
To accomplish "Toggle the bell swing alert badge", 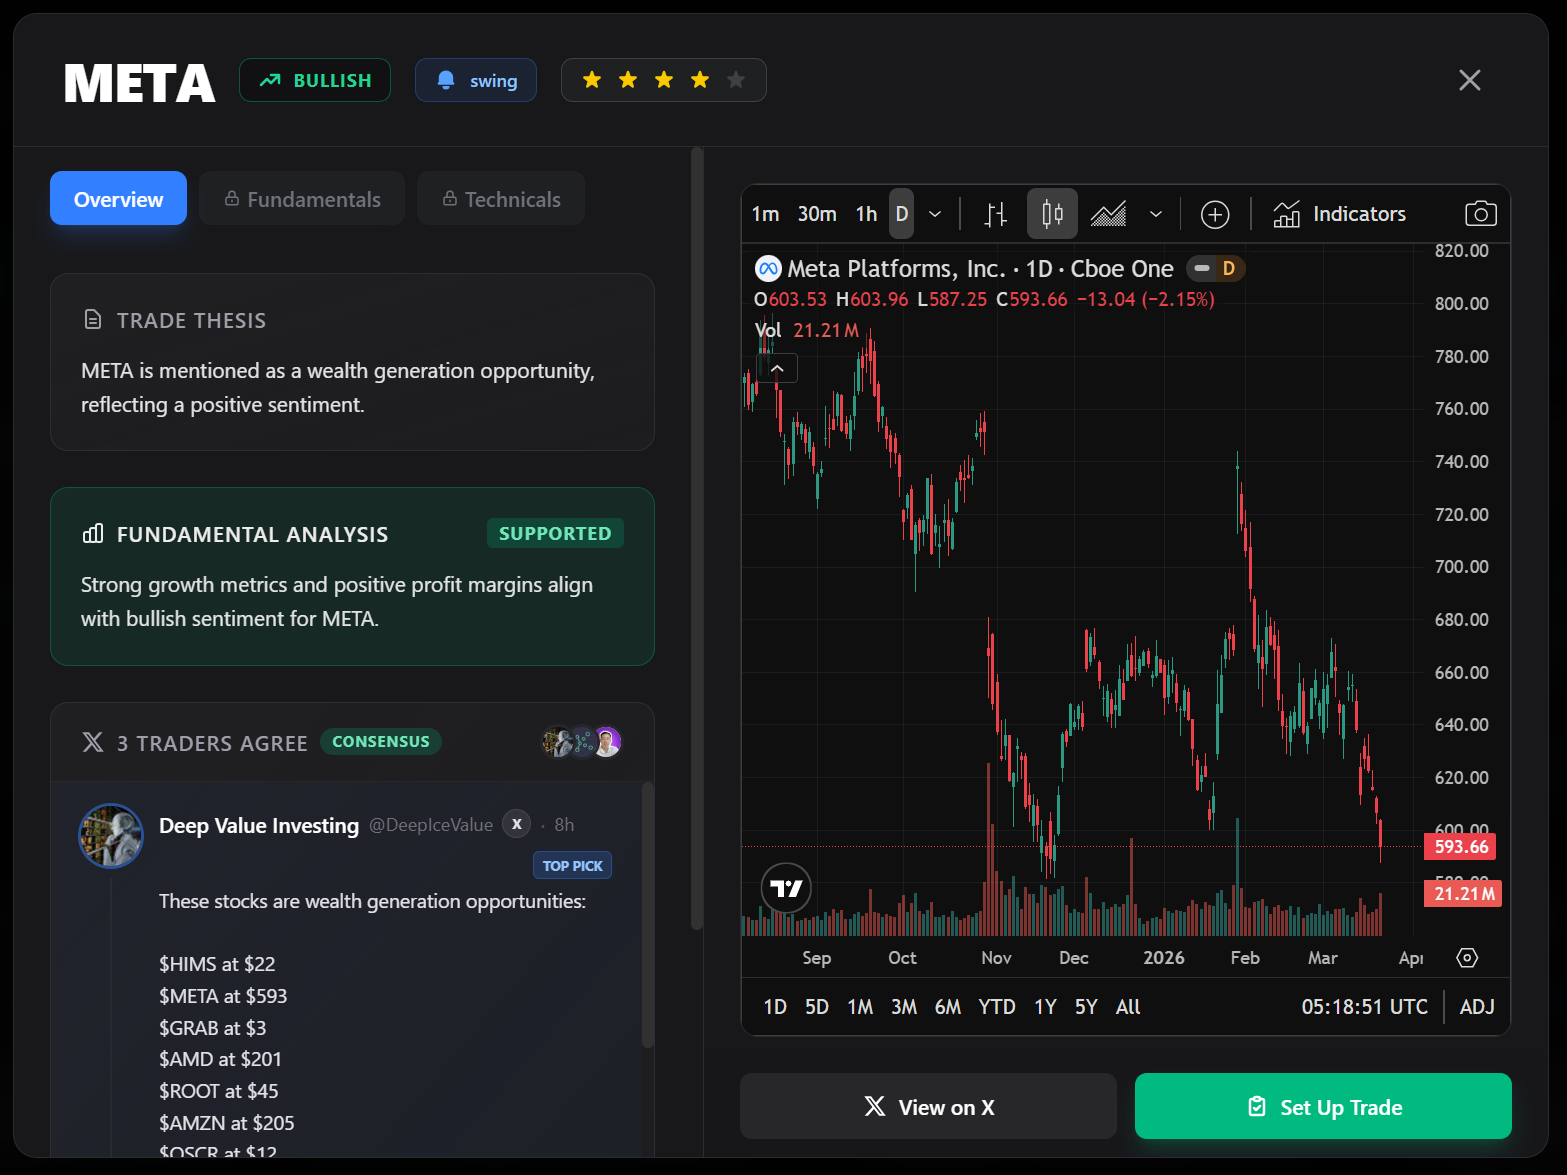I will click(x=476, y=80).
